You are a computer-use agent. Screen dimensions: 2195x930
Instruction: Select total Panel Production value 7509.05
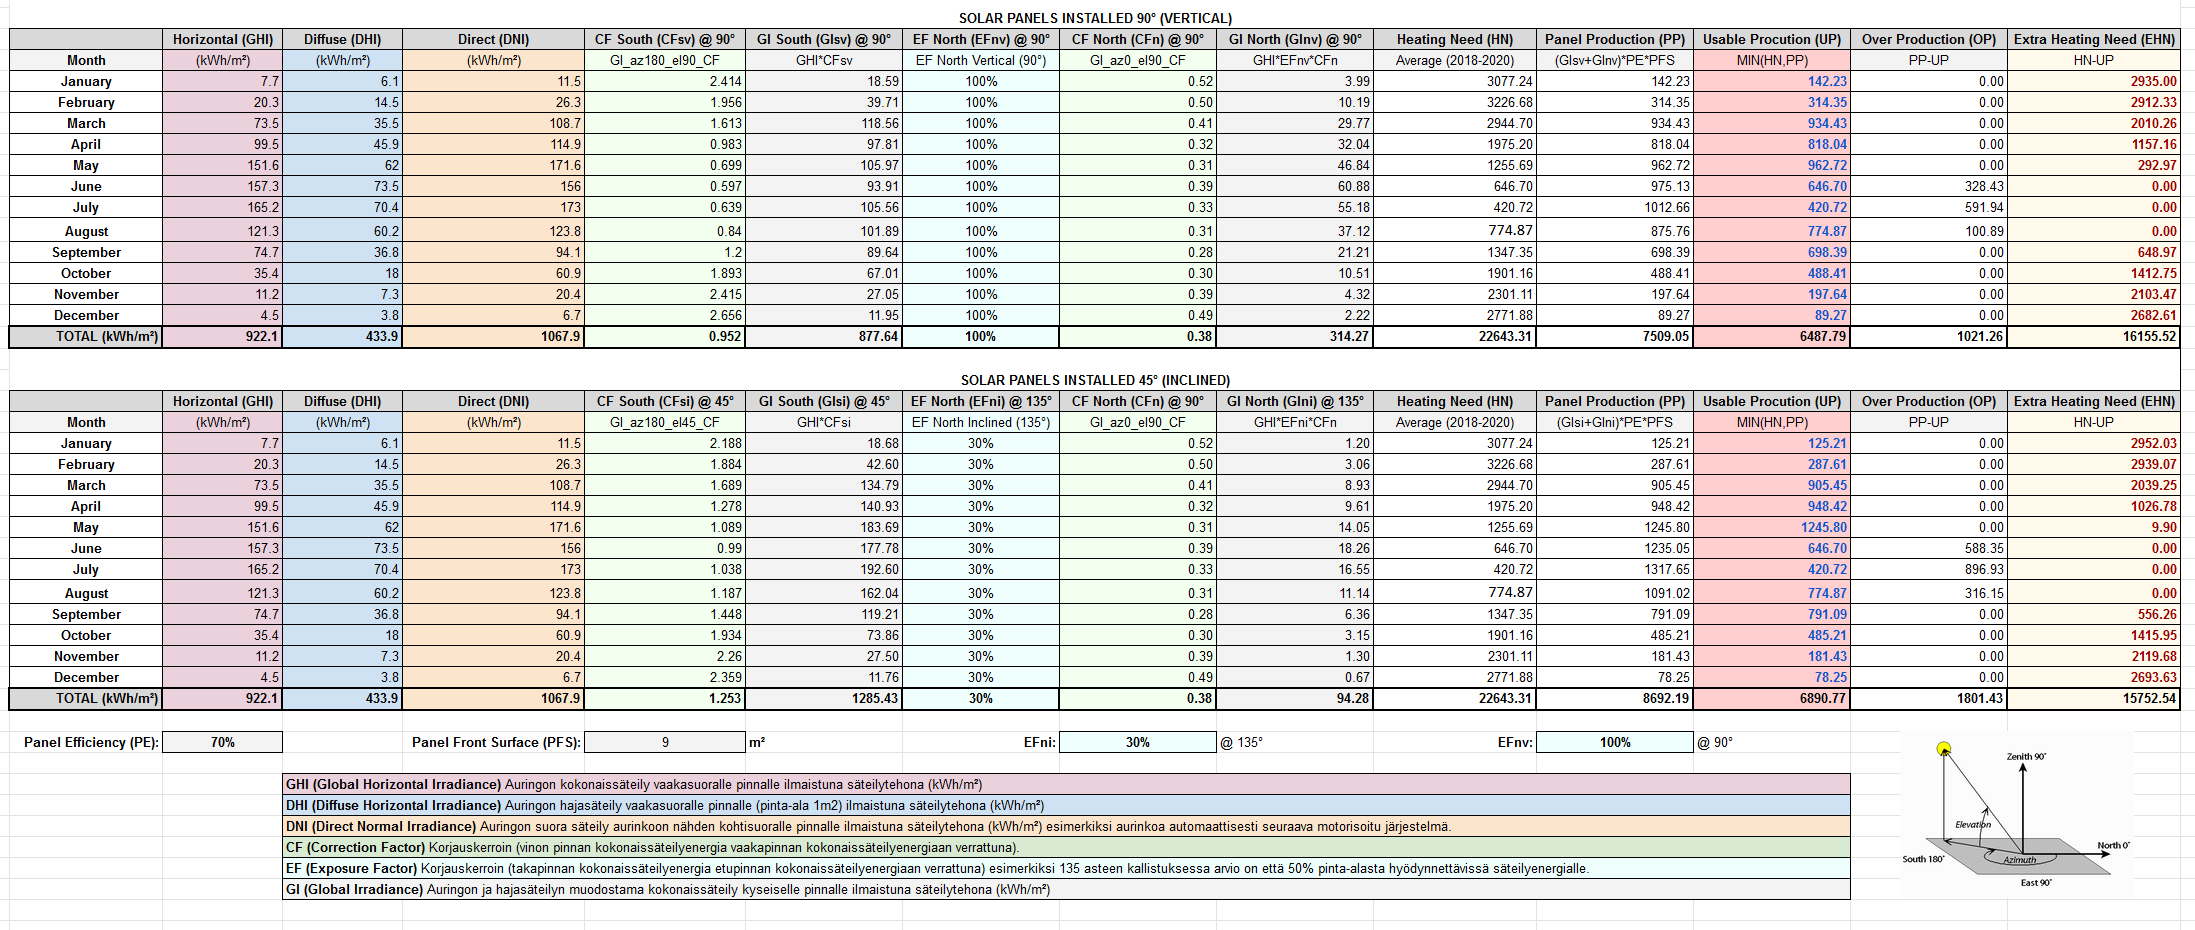point(1615,337)
